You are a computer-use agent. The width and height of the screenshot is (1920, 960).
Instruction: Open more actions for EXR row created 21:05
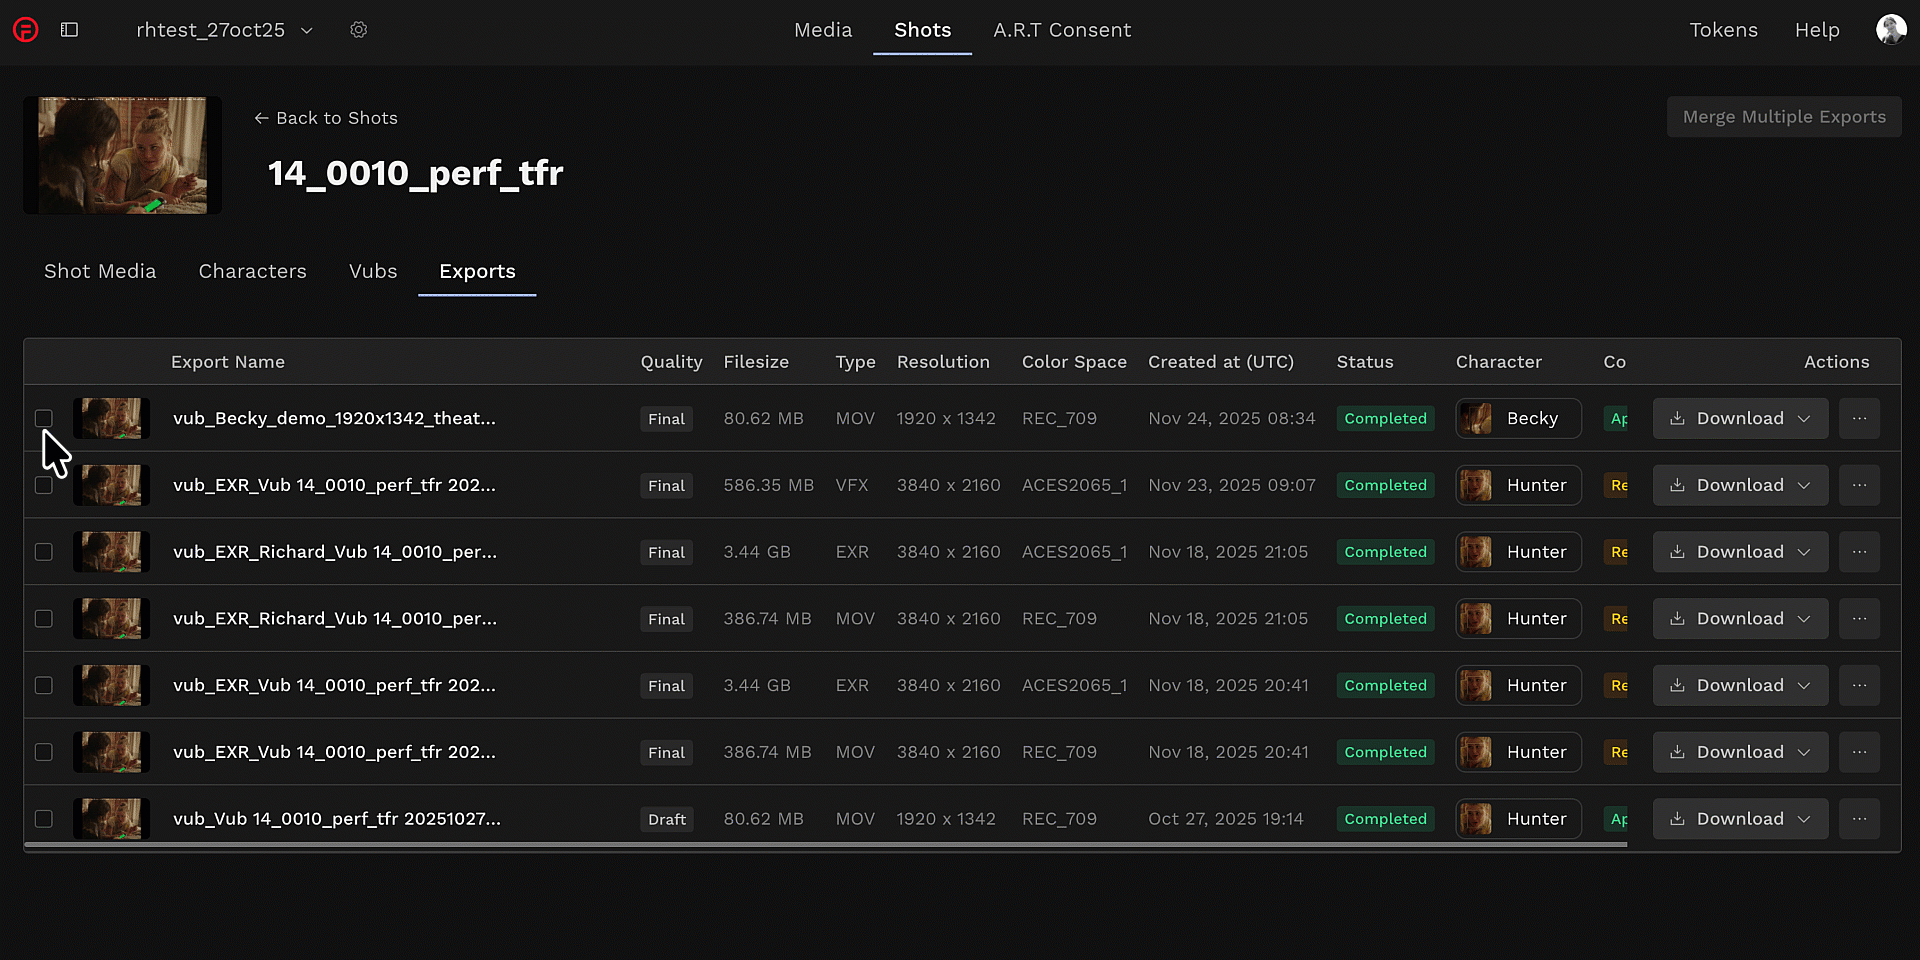[x=1859, y=552]
